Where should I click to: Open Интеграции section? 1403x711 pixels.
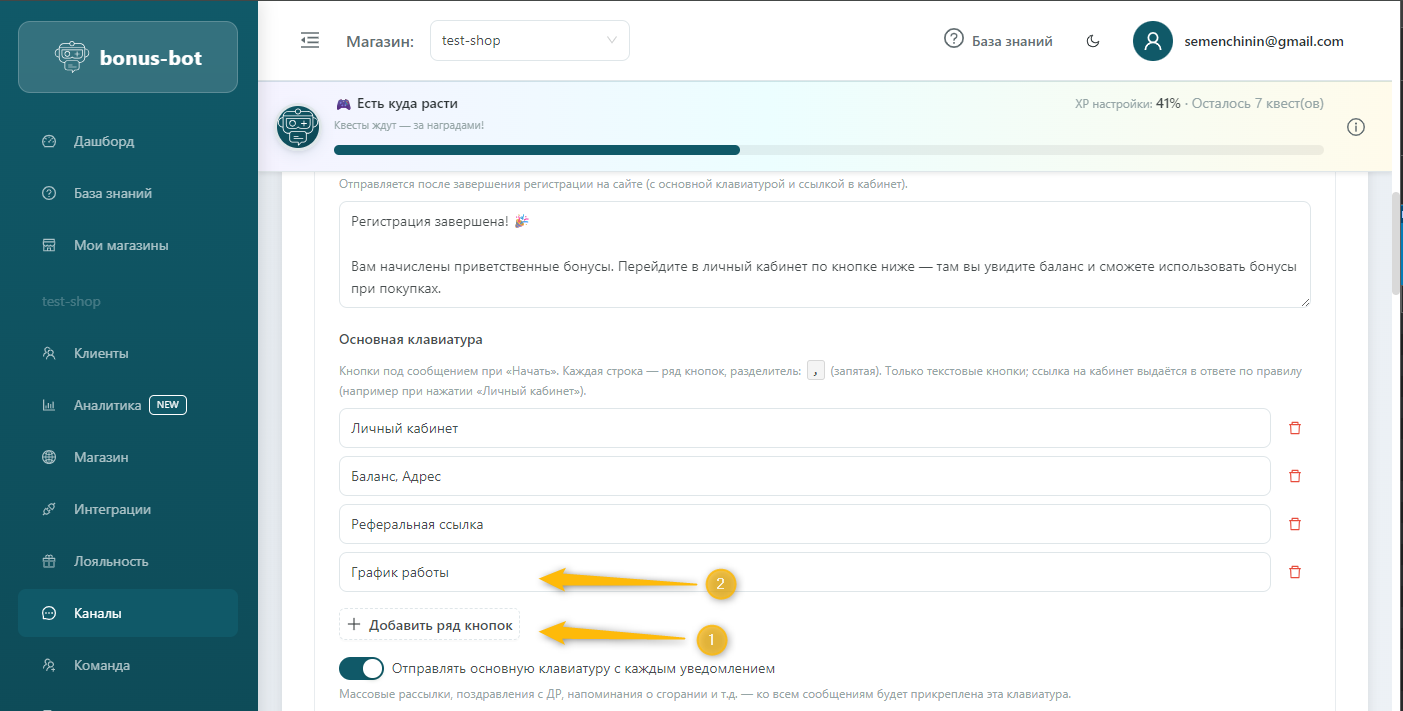click(x=128, y=509)
